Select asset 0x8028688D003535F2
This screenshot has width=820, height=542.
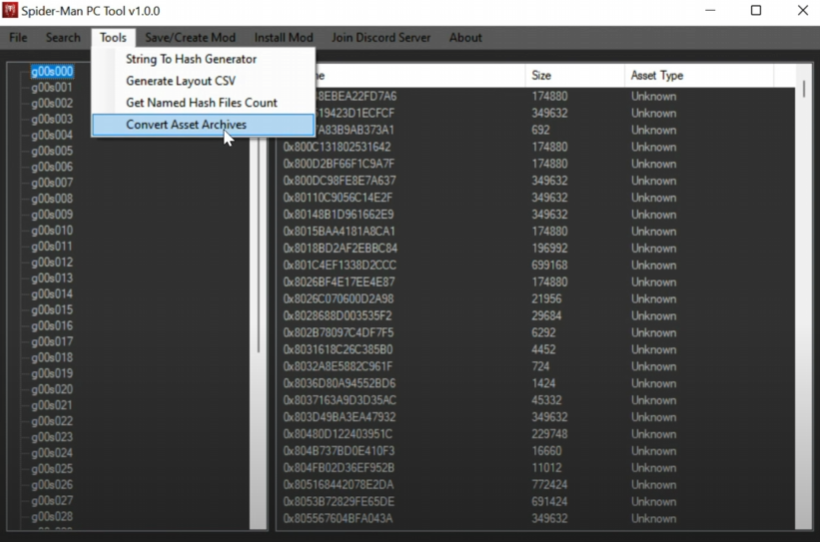click(x=337, y=316)
